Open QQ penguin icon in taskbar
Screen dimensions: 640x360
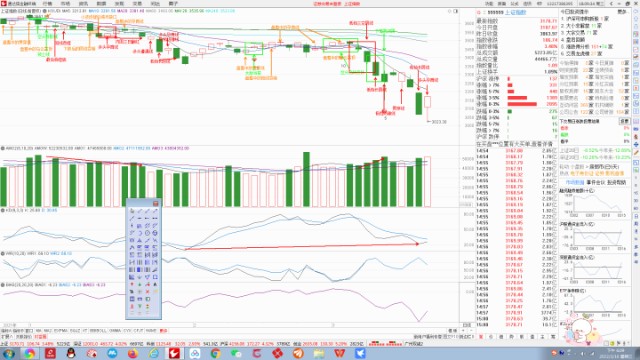point(71,353)
